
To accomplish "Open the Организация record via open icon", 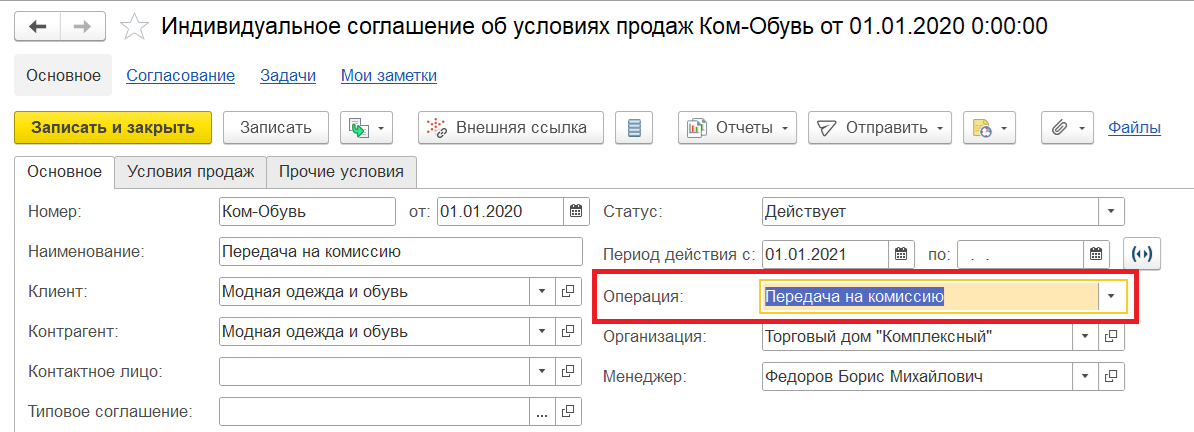I will point(1111,336).
